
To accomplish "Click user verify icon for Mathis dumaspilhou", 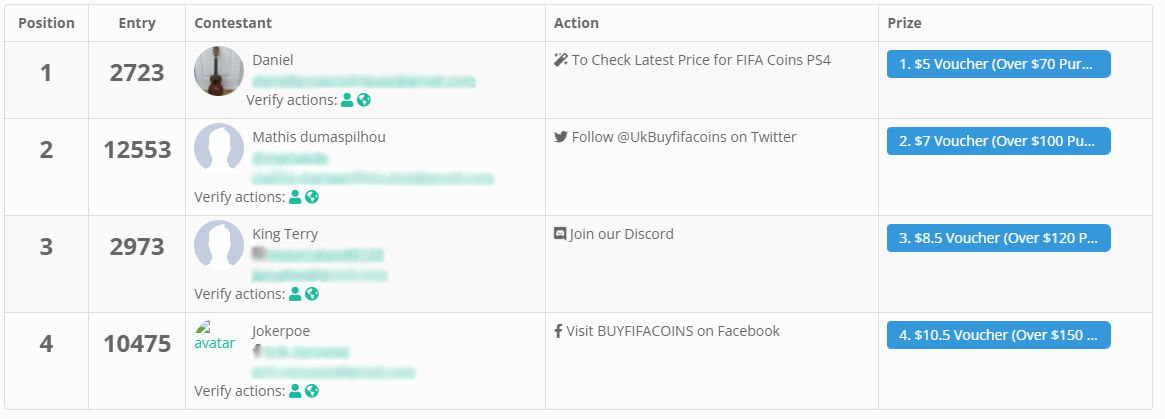I will tap(295, 197).
